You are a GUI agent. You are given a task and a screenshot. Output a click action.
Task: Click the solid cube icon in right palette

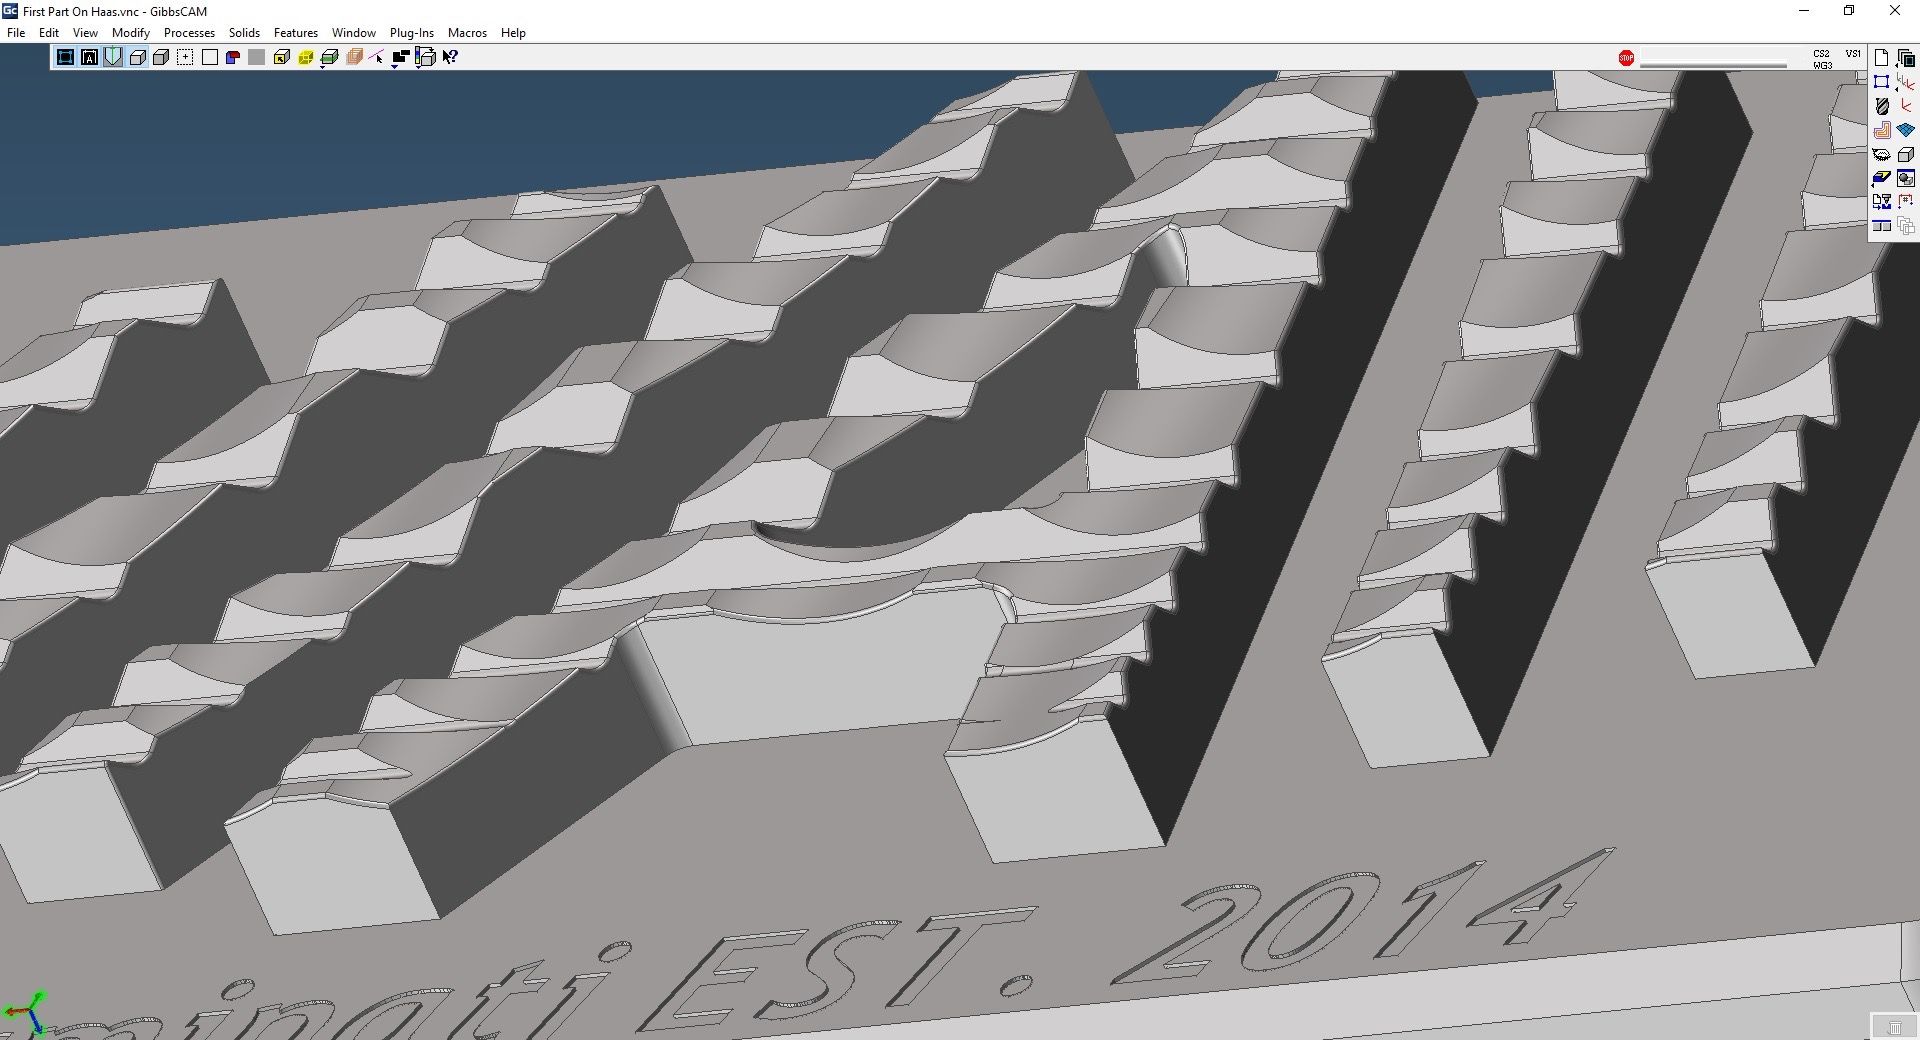1906,154
